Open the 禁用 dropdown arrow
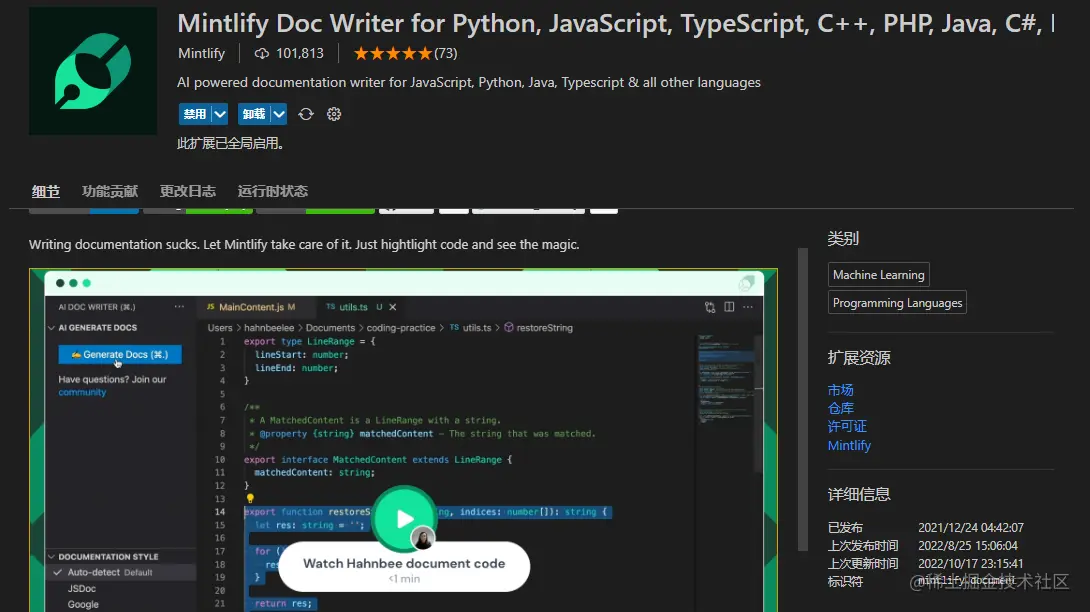Screen dimensions: 1090x612 (x=220, y=114)
